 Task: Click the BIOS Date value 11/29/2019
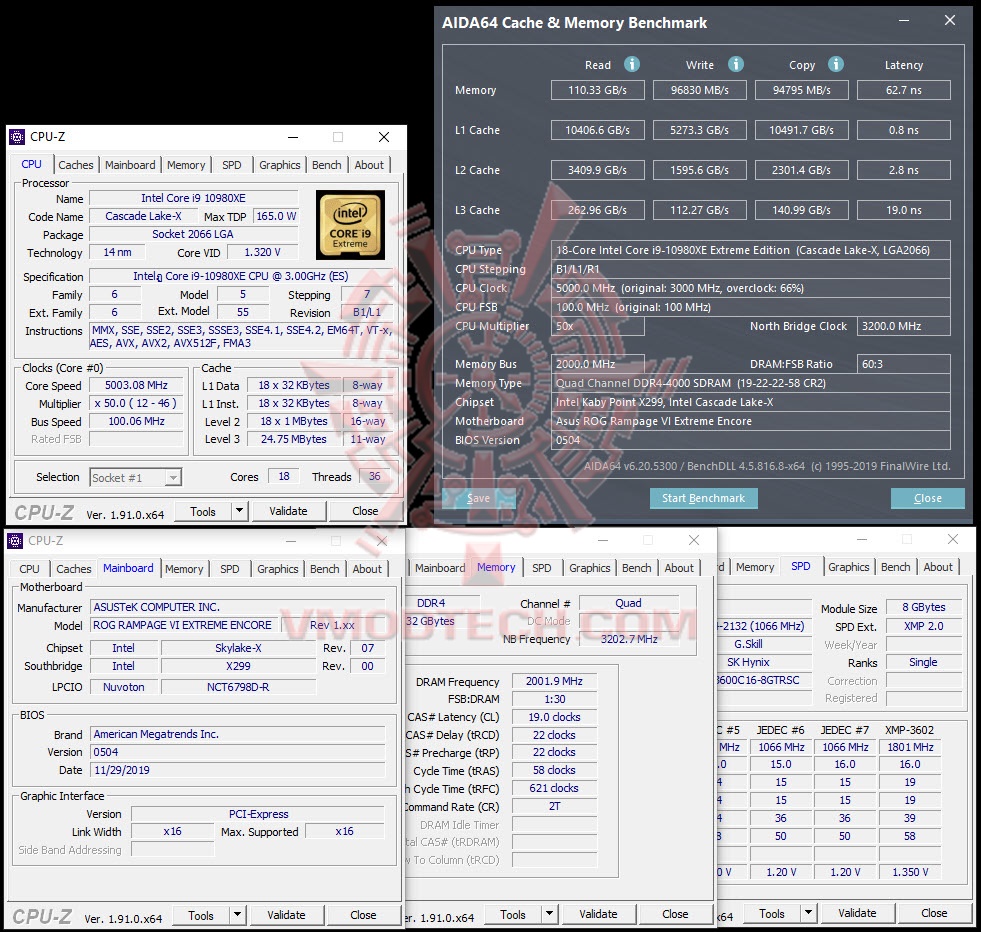(238, 770)
